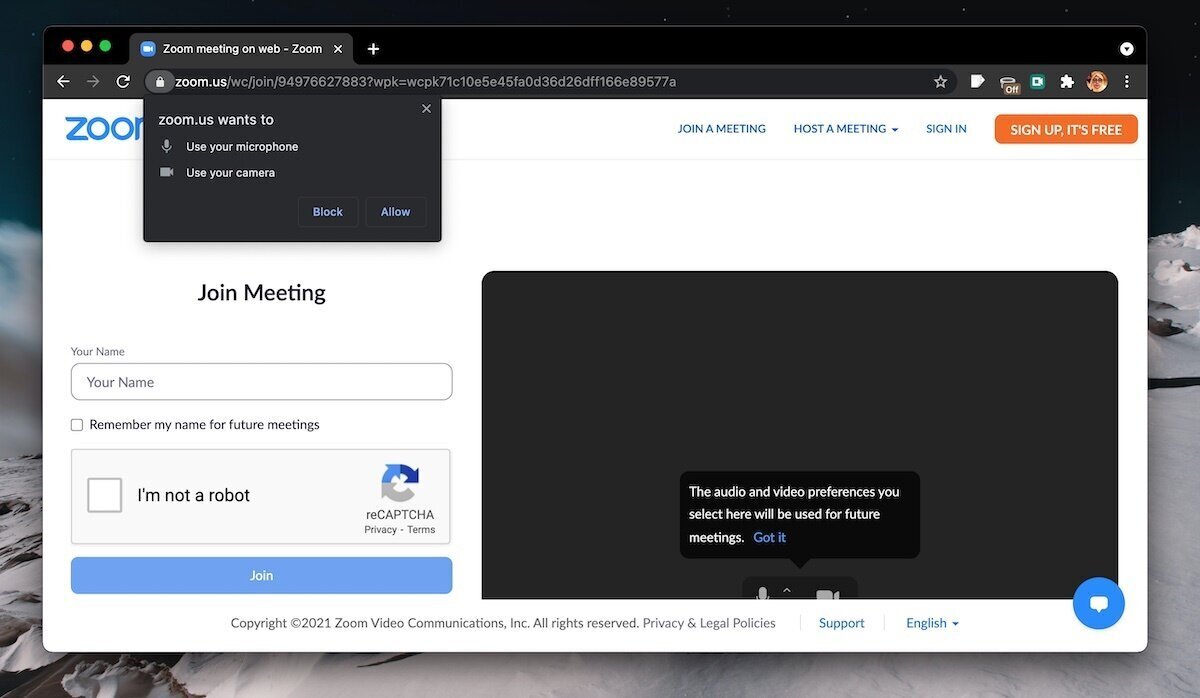The width and height of the screenshot is (1200, 698).
Task: Open the Chrome three-dot menu
Action: click(1127, 81)
